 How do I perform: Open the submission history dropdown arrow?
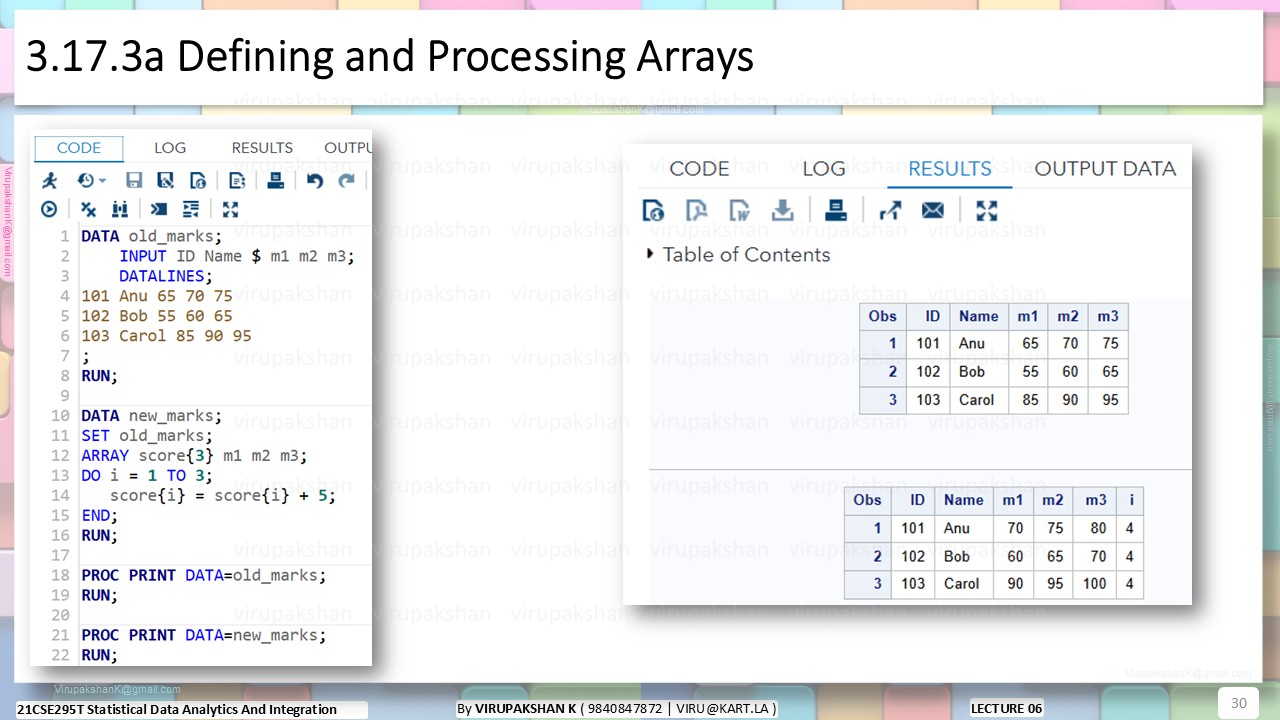[x=102, y=182]
